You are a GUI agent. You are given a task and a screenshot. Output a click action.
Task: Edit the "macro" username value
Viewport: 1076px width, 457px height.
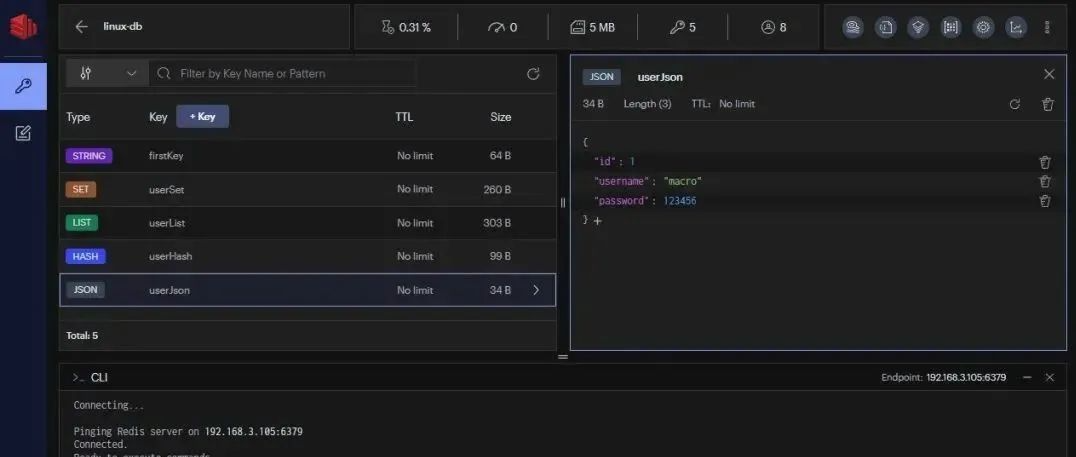[683, 181]
